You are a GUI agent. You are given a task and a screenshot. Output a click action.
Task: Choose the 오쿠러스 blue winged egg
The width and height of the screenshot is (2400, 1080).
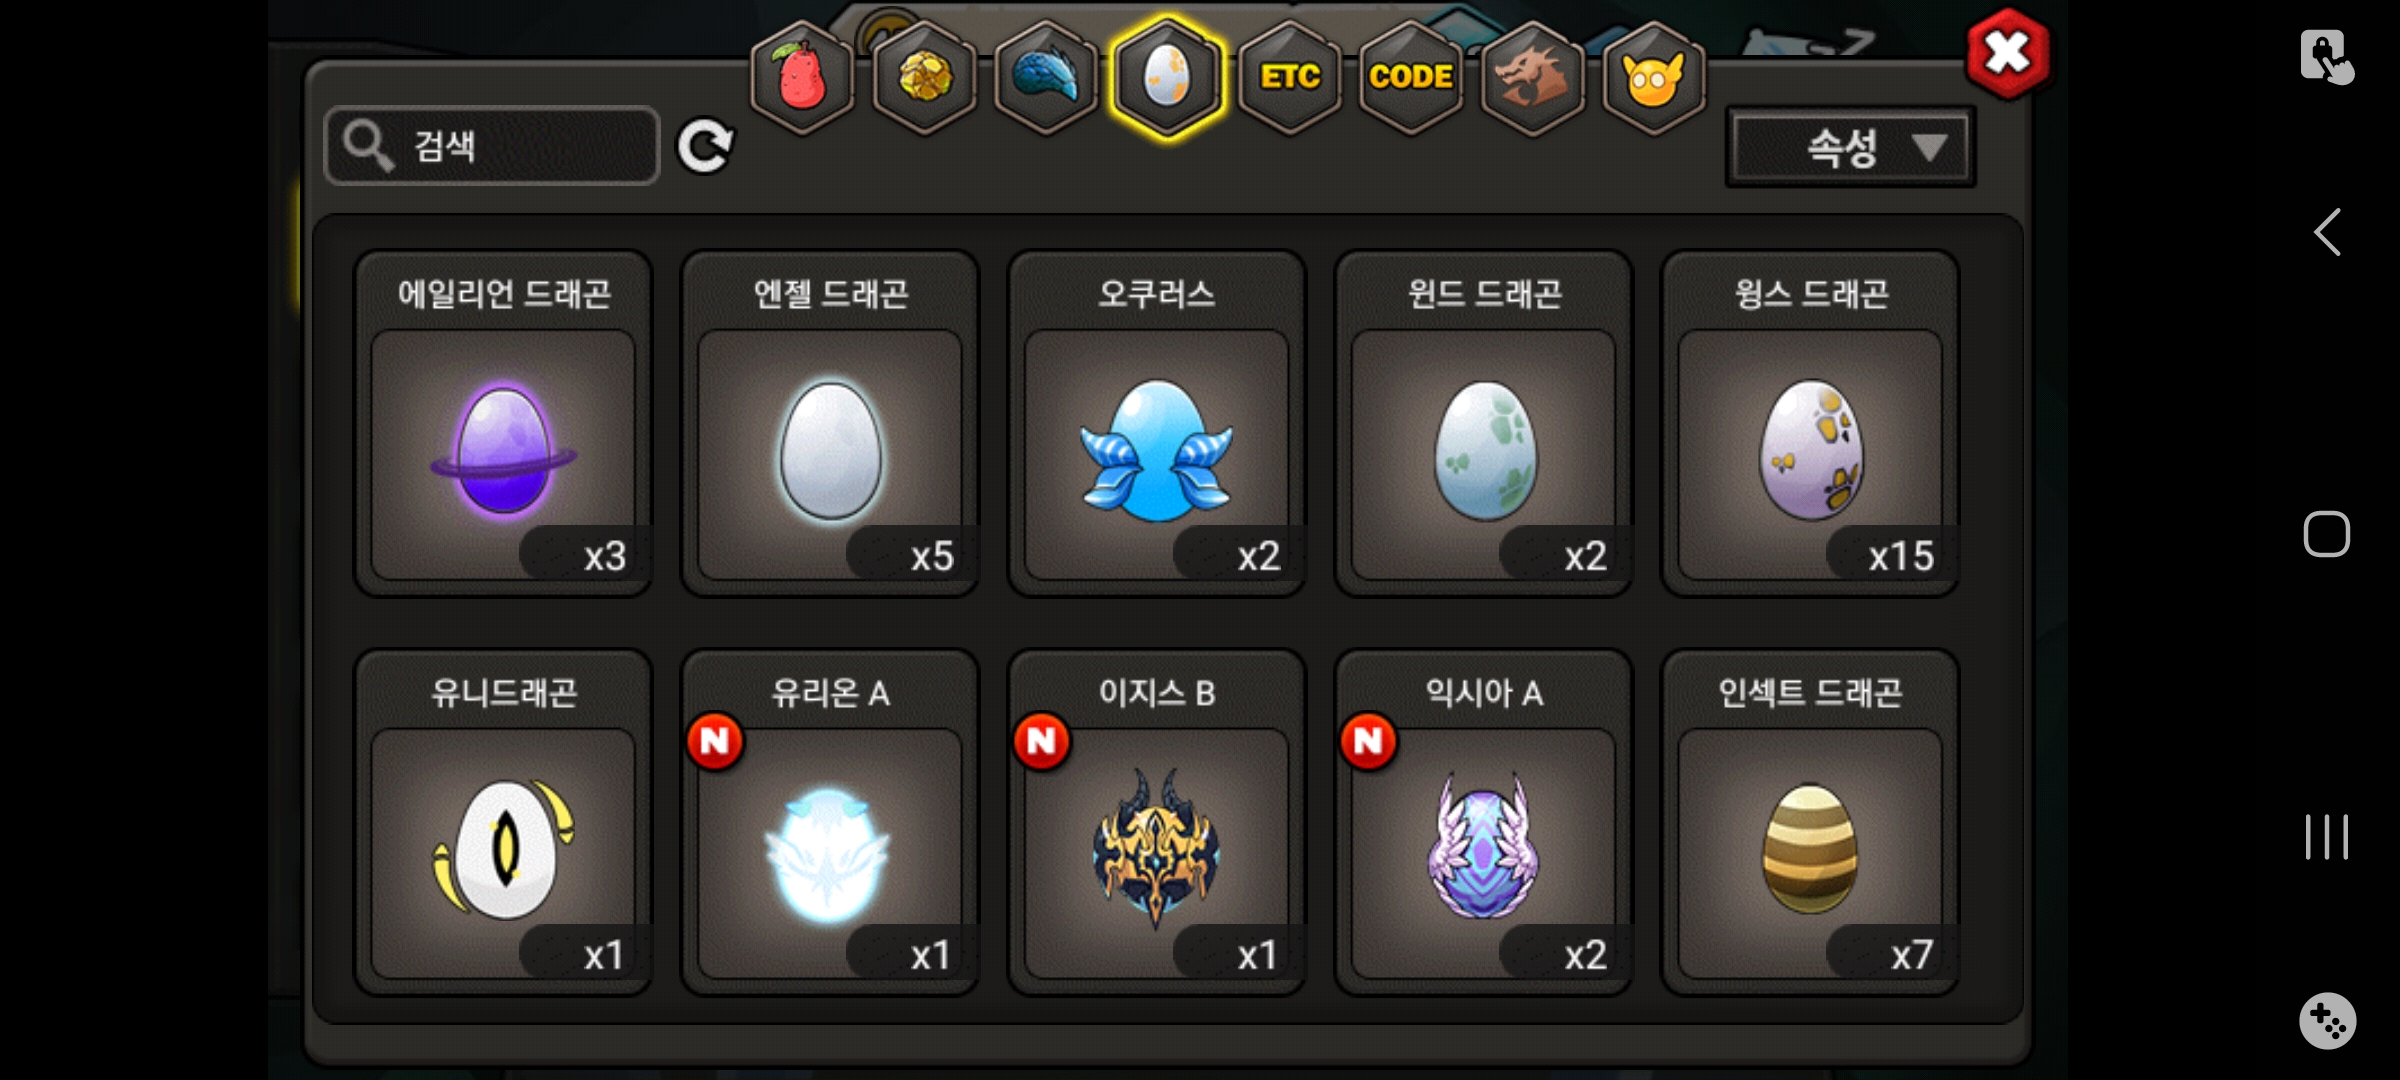click(1157, 424)
